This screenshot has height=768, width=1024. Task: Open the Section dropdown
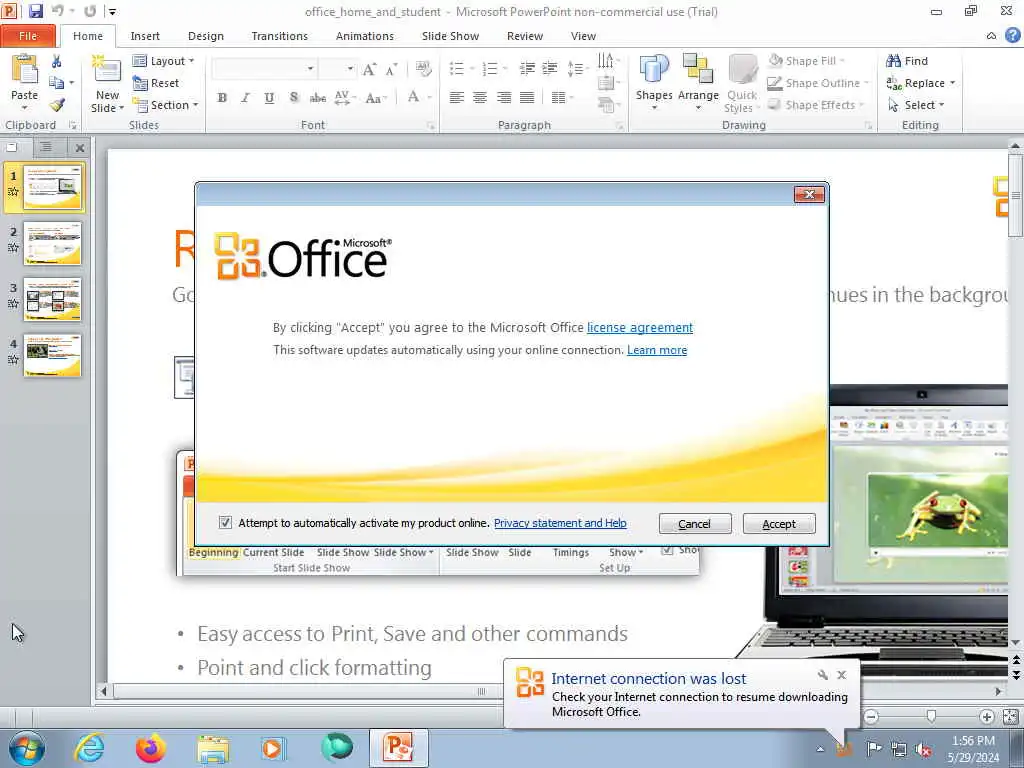tap(165, 105)
